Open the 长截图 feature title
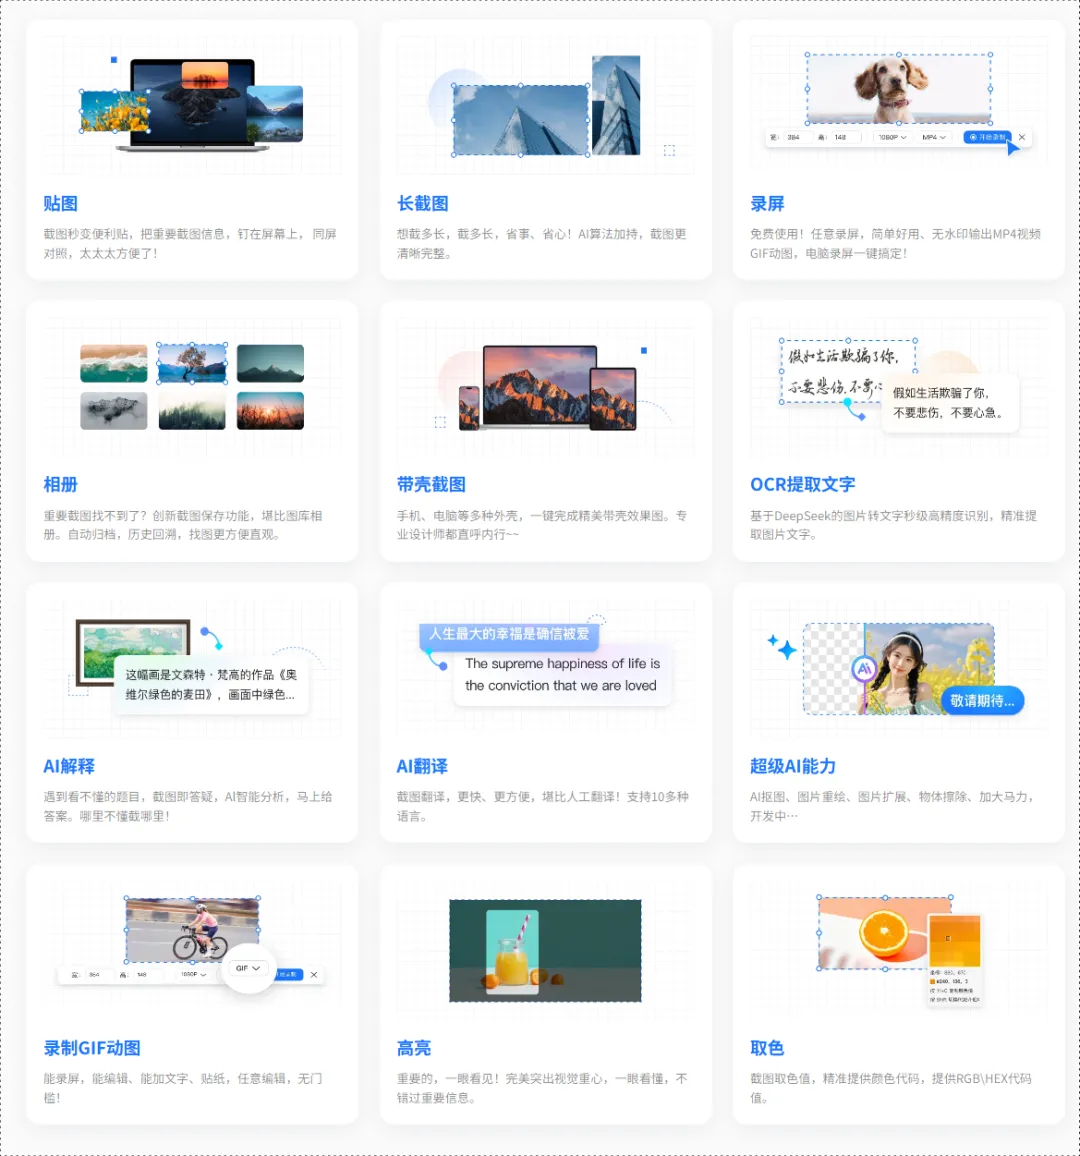This screenshot has height=1156, width=1080. tap(422, 203)
